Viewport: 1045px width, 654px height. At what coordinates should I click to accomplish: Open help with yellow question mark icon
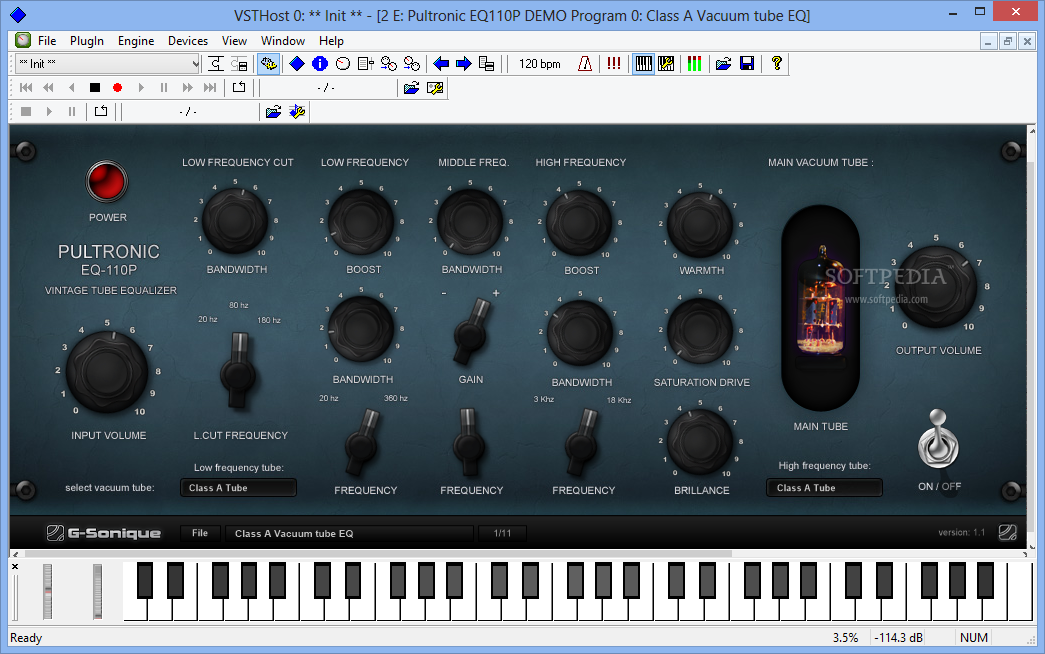pyautogui.click(x=776, y=64)
